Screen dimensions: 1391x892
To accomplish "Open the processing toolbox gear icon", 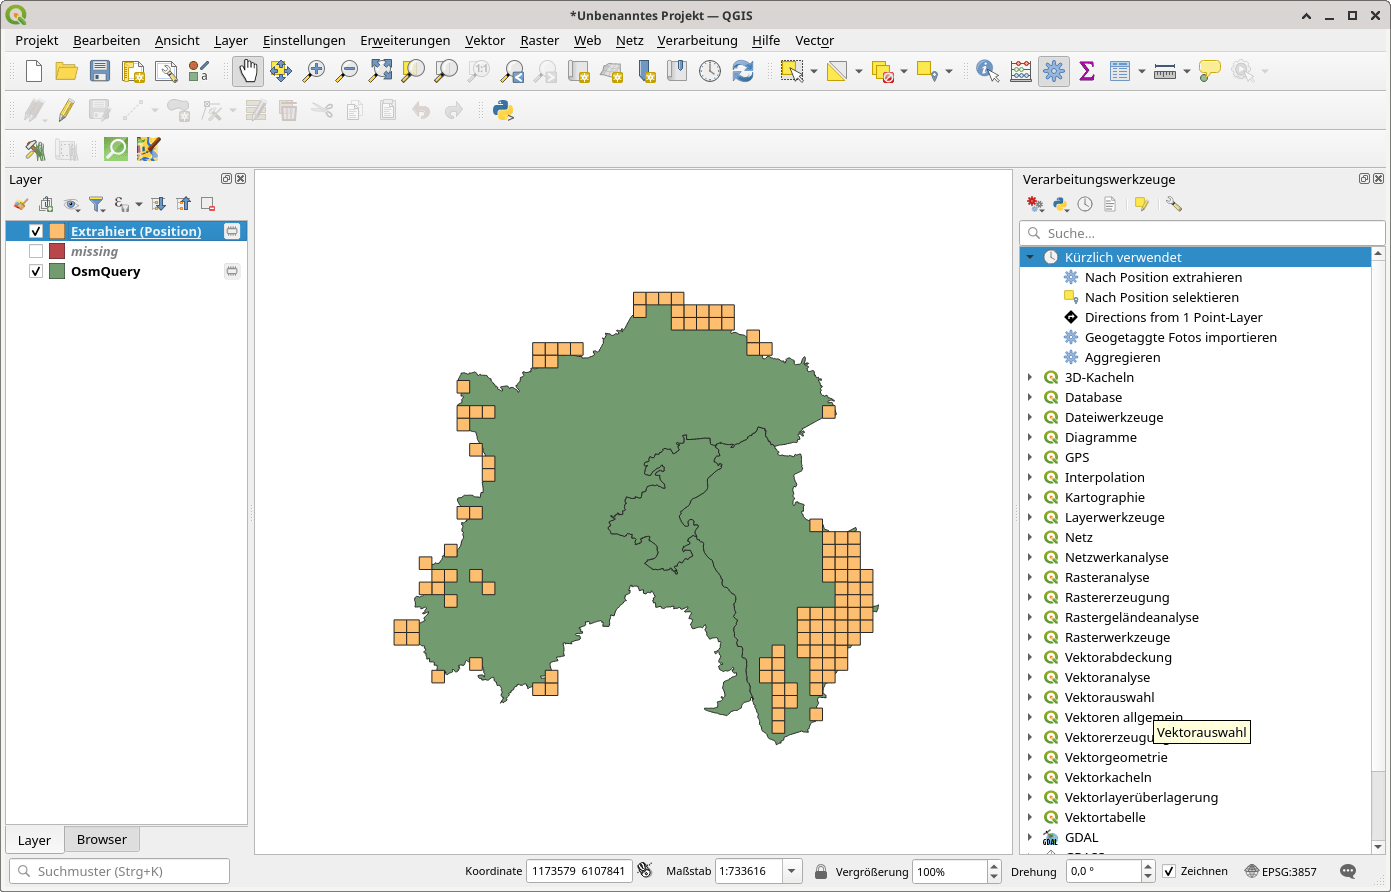I will click(x=1053, y=71).
